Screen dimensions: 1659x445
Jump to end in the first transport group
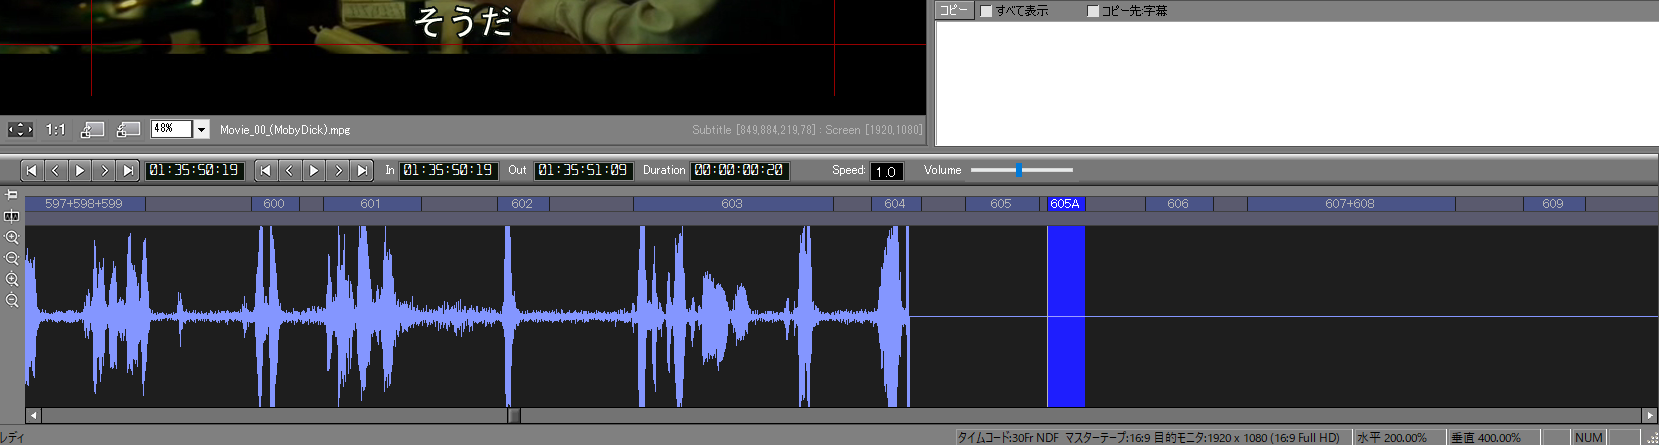[128, 170]
